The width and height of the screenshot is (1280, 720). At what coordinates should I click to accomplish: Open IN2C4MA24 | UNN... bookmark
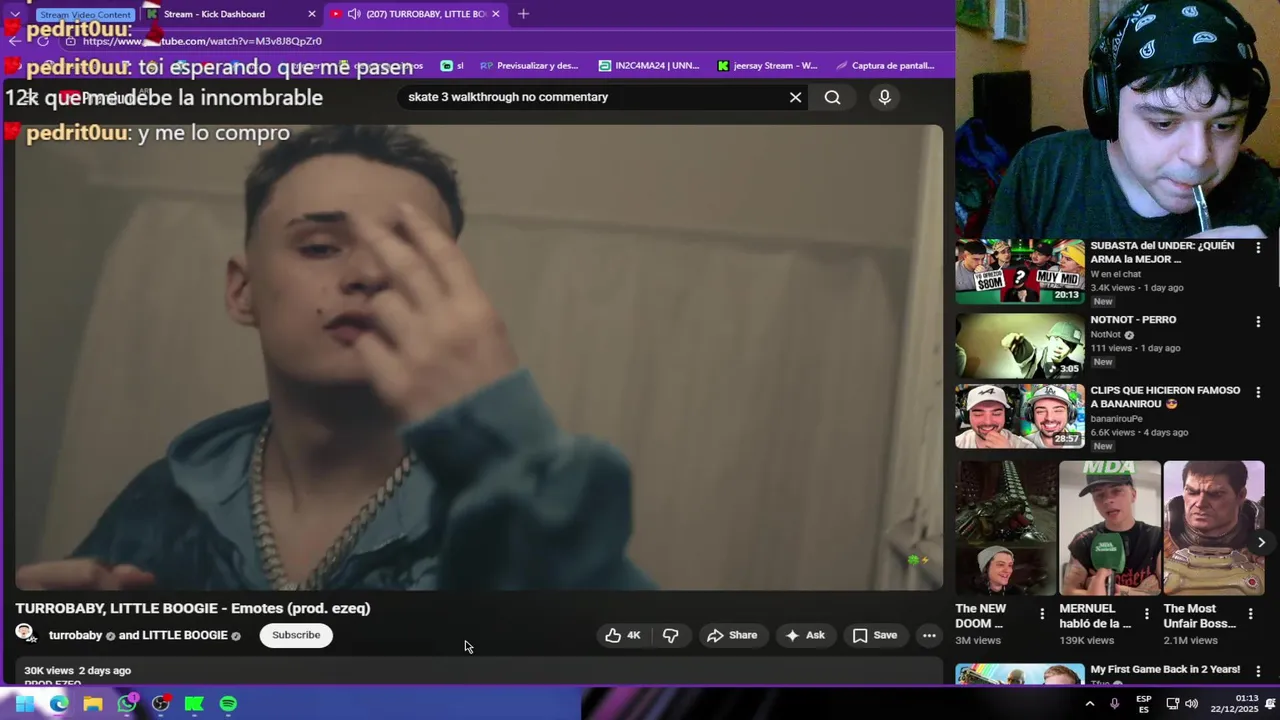pos(649,66)
